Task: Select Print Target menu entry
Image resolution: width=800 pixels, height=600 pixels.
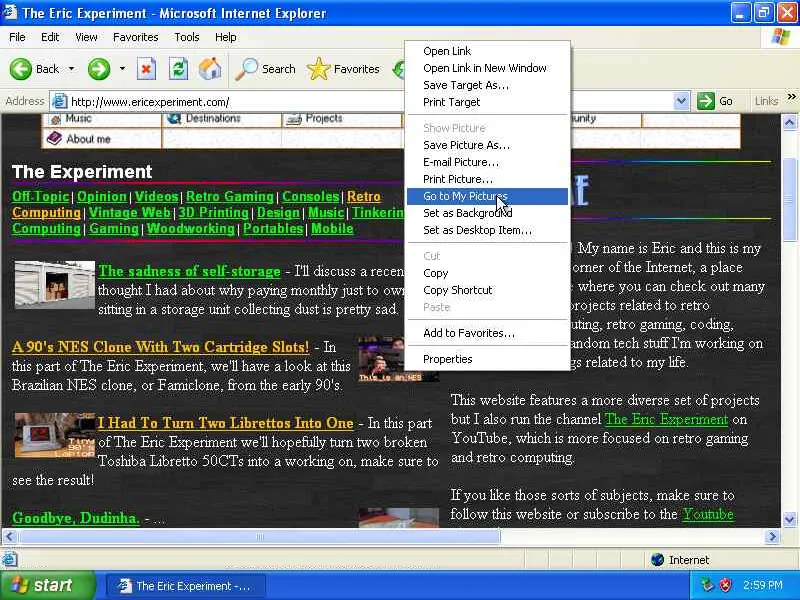Action: pyautogui.click(x=487, y=102)
